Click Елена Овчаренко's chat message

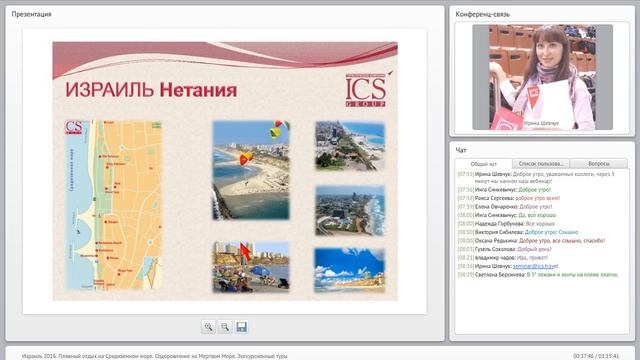pyautogui.click(x=504, y=207)
